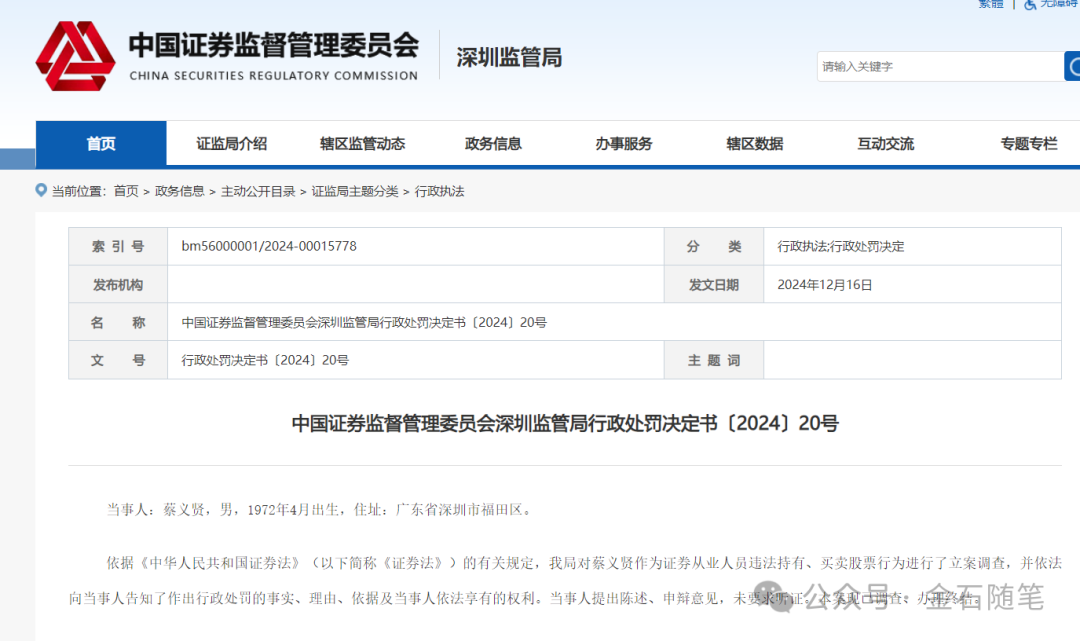Open 辖区数据 navigation menu
The image size is (1080, 641).
point(754,143)
